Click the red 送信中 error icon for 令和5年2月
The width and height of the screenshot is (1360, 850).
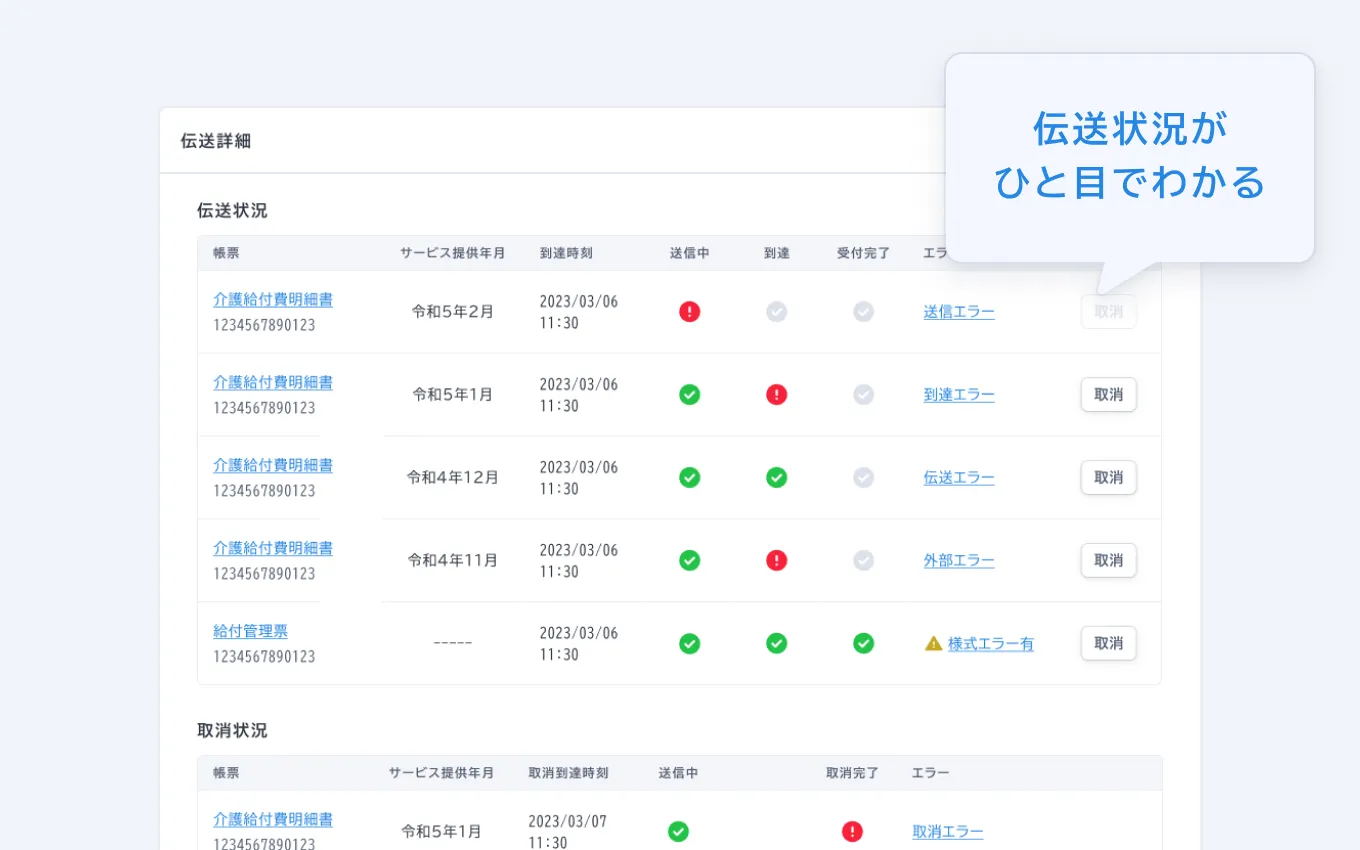pyautogui.click(x=689, y=311)
